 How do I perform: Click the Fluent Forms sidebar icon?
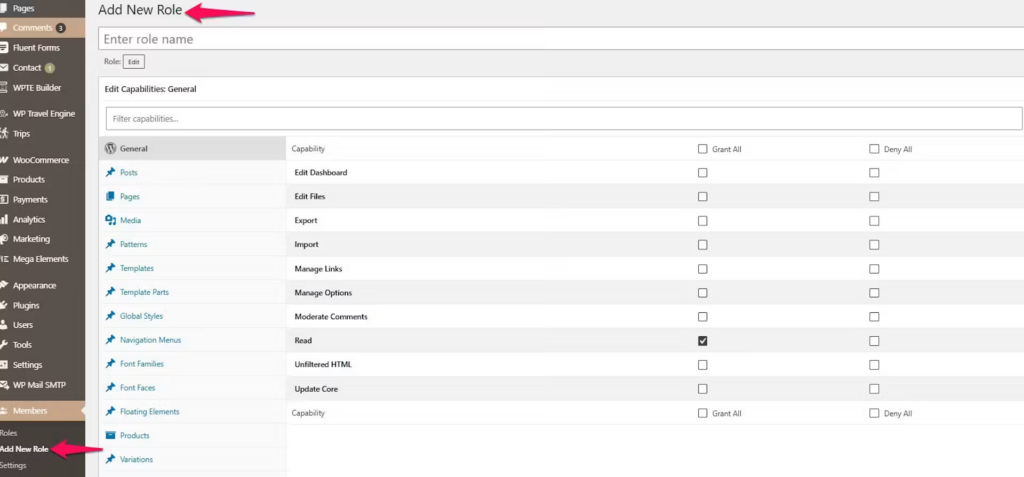[x=3, y=48]
